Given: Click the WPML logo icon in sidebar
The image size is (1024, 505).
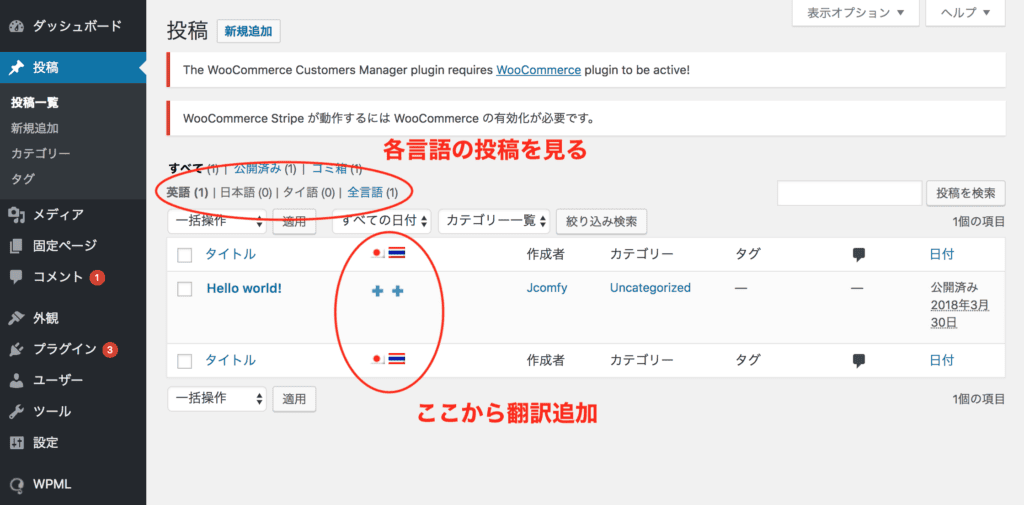Looking at the screenshot, I should (18, 485).
